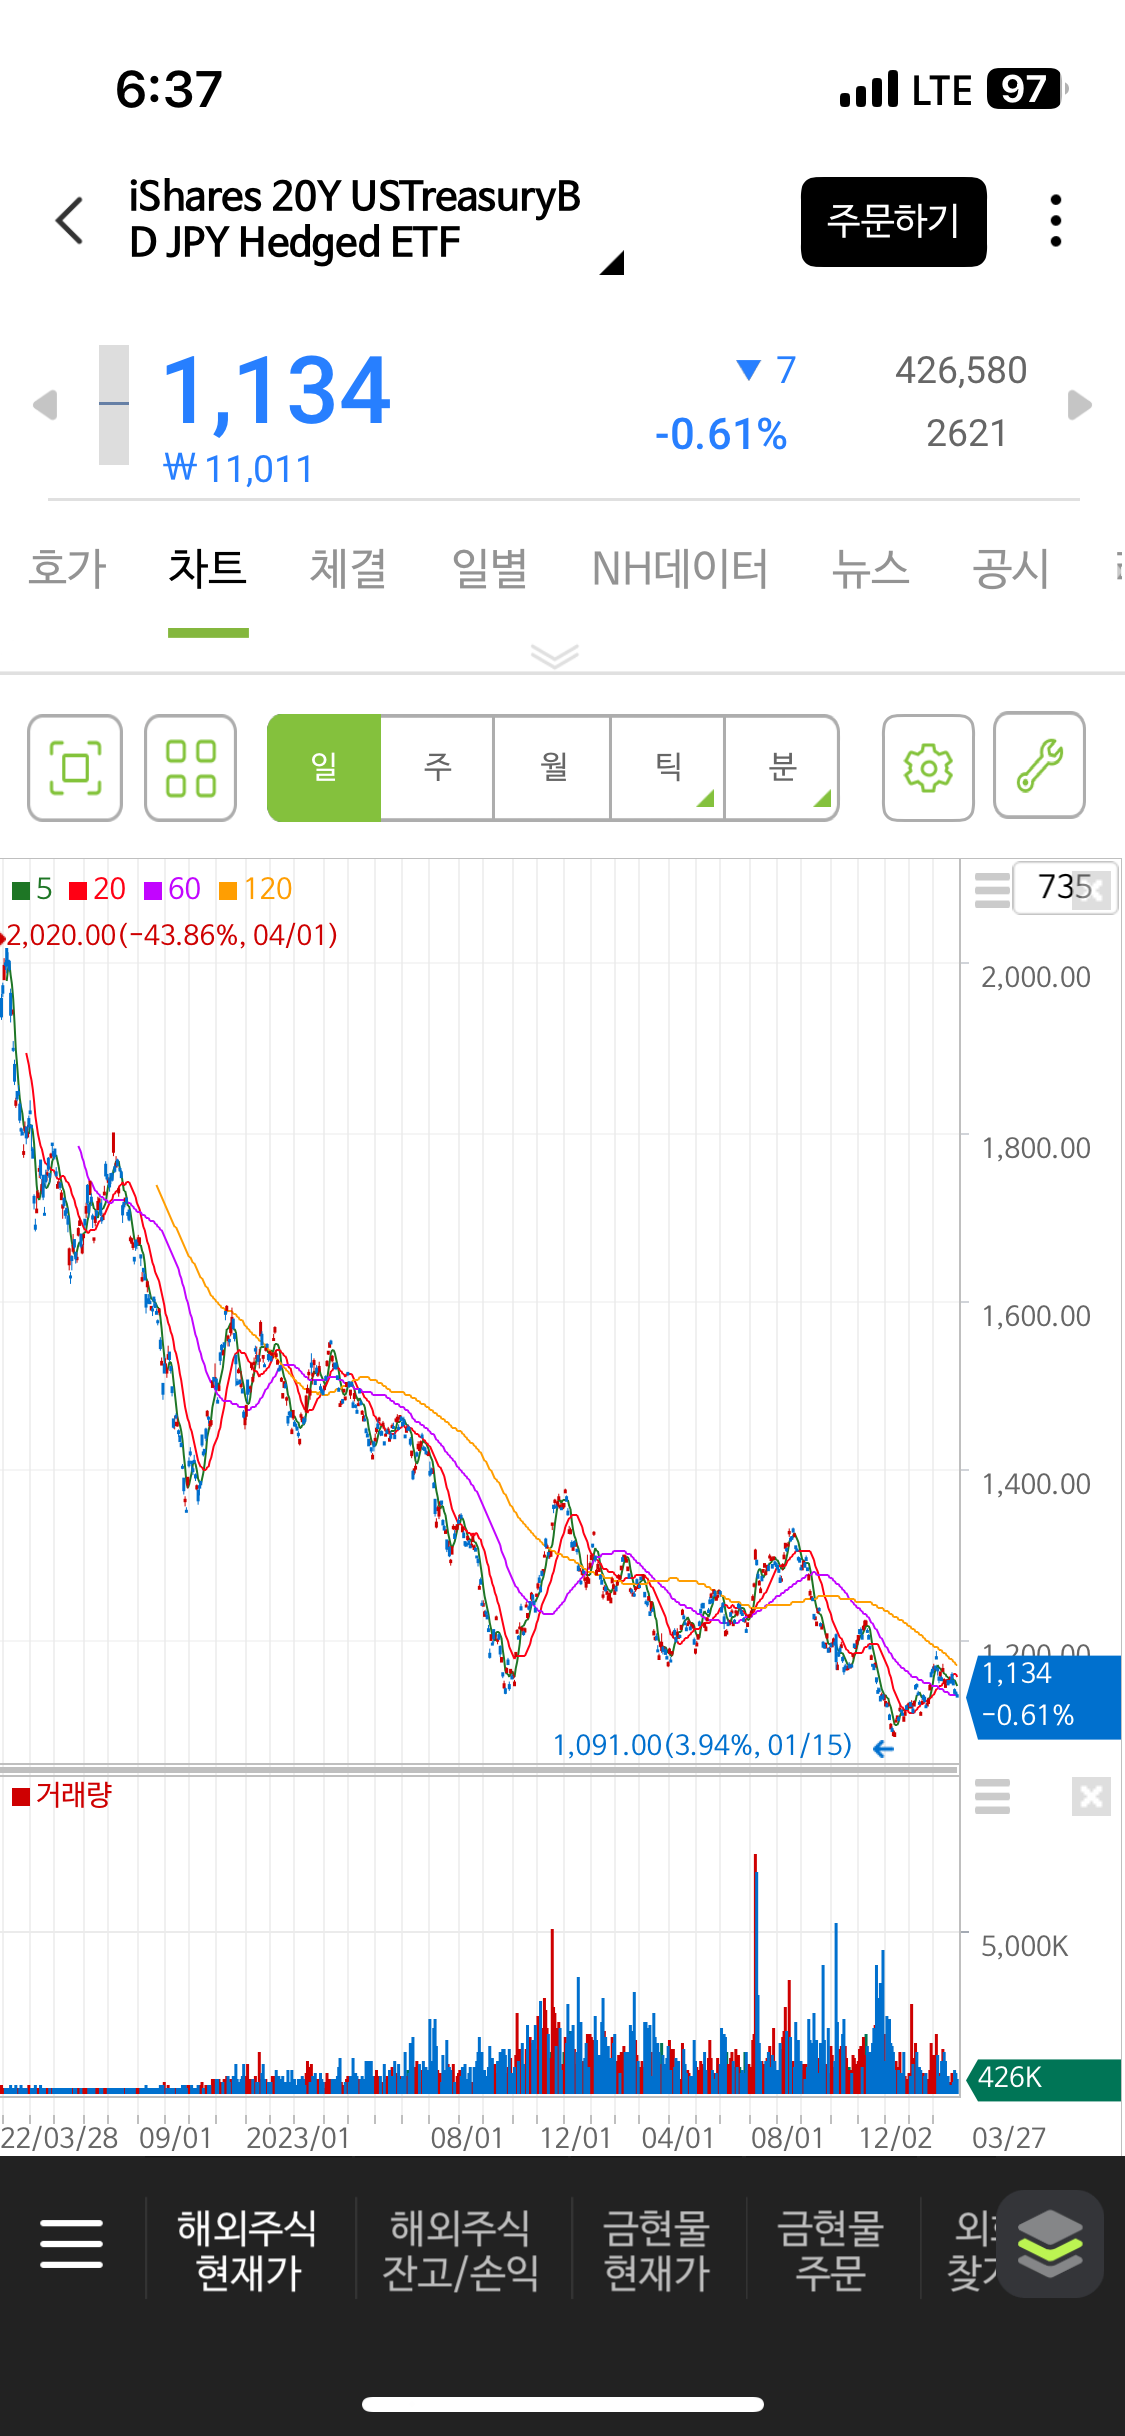Select the 차트 tab
This screenshot has width=1125, height=2436.
(x=208, y=569)
